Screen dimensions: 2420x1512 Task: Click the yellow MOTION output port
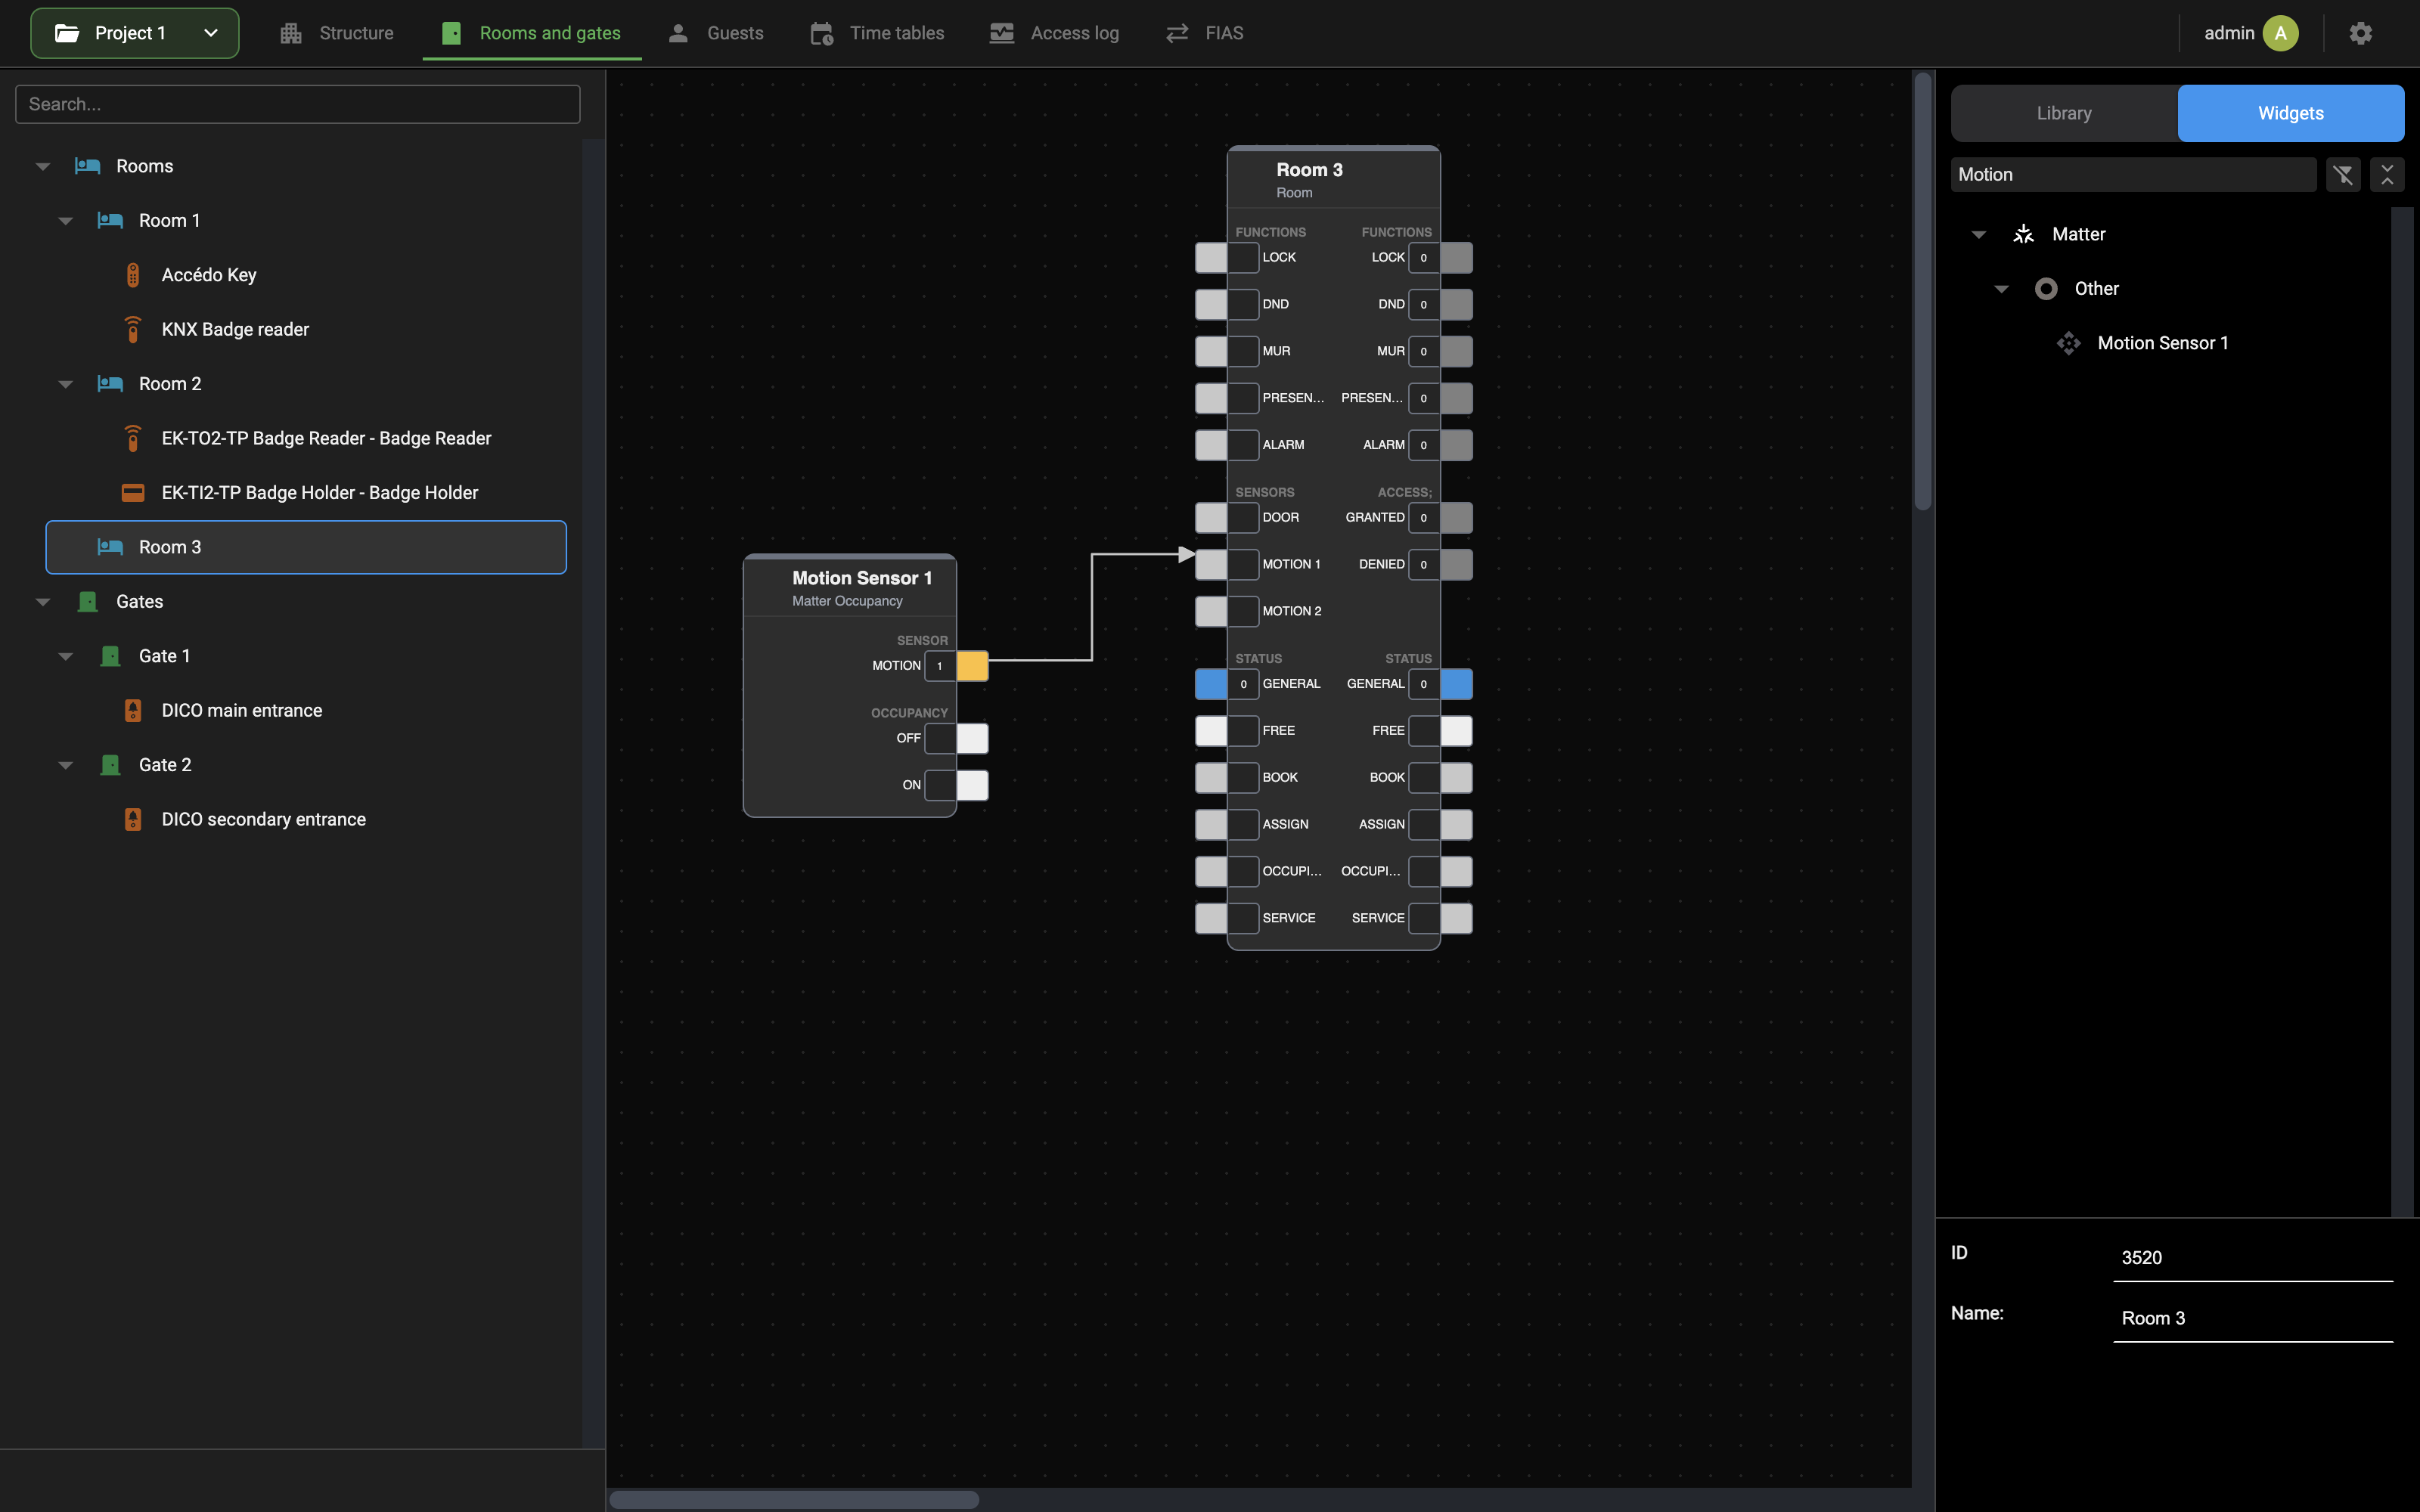pyautogui.click(x=972, y=666)
